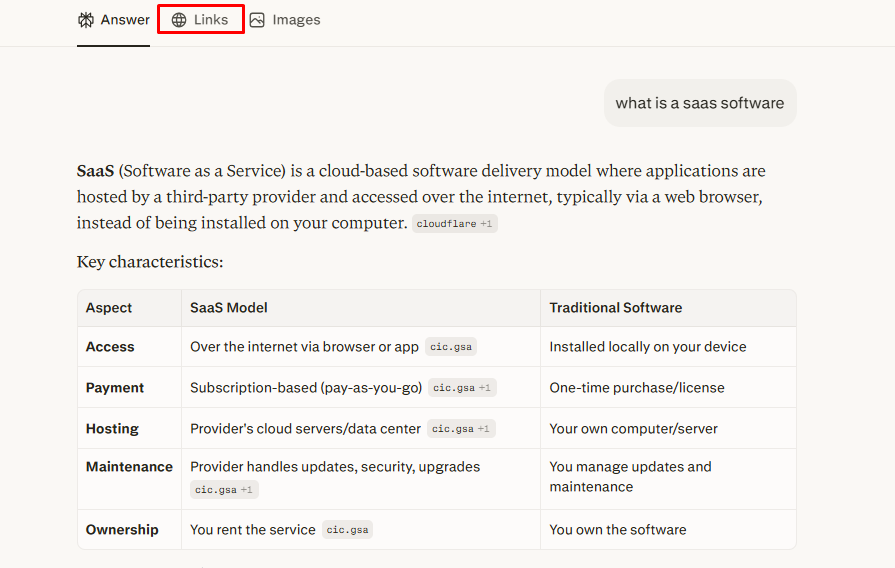Switch to the Images tab
The height and width of the screenshot is (568, 895).
point(285,20)
